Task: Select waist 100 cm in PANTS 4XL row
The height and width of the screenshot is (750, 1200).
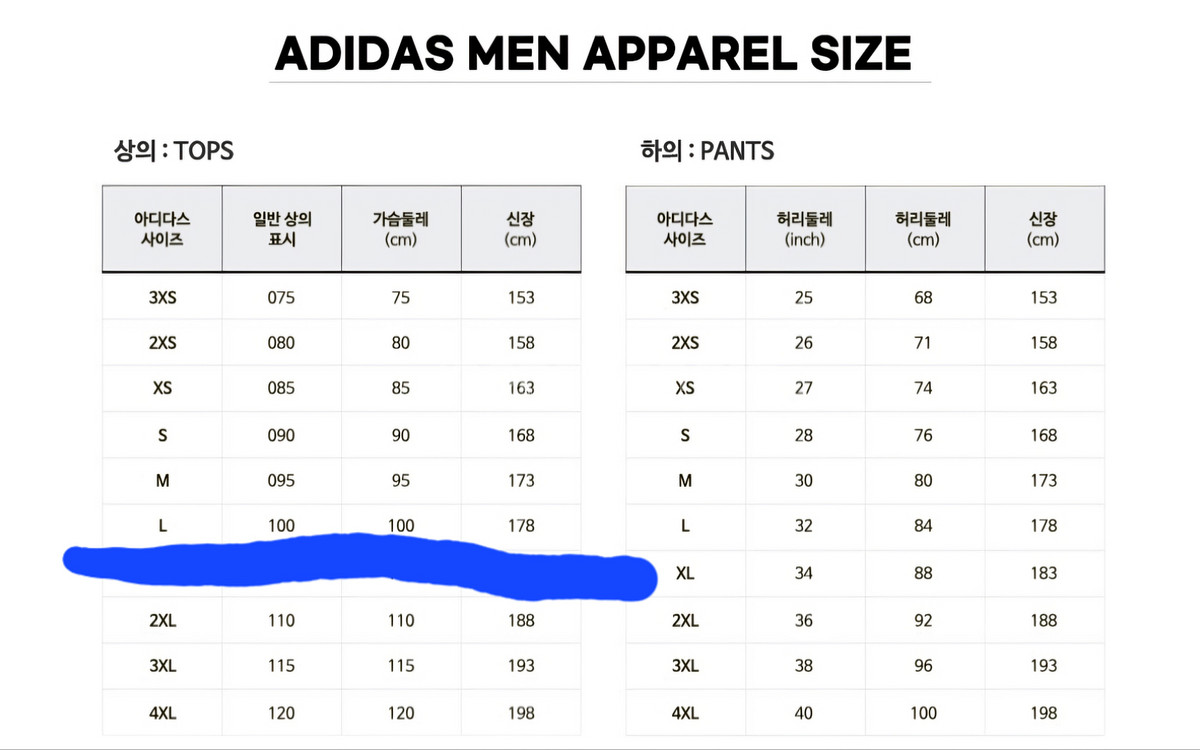Action: (x=923, y=713)
